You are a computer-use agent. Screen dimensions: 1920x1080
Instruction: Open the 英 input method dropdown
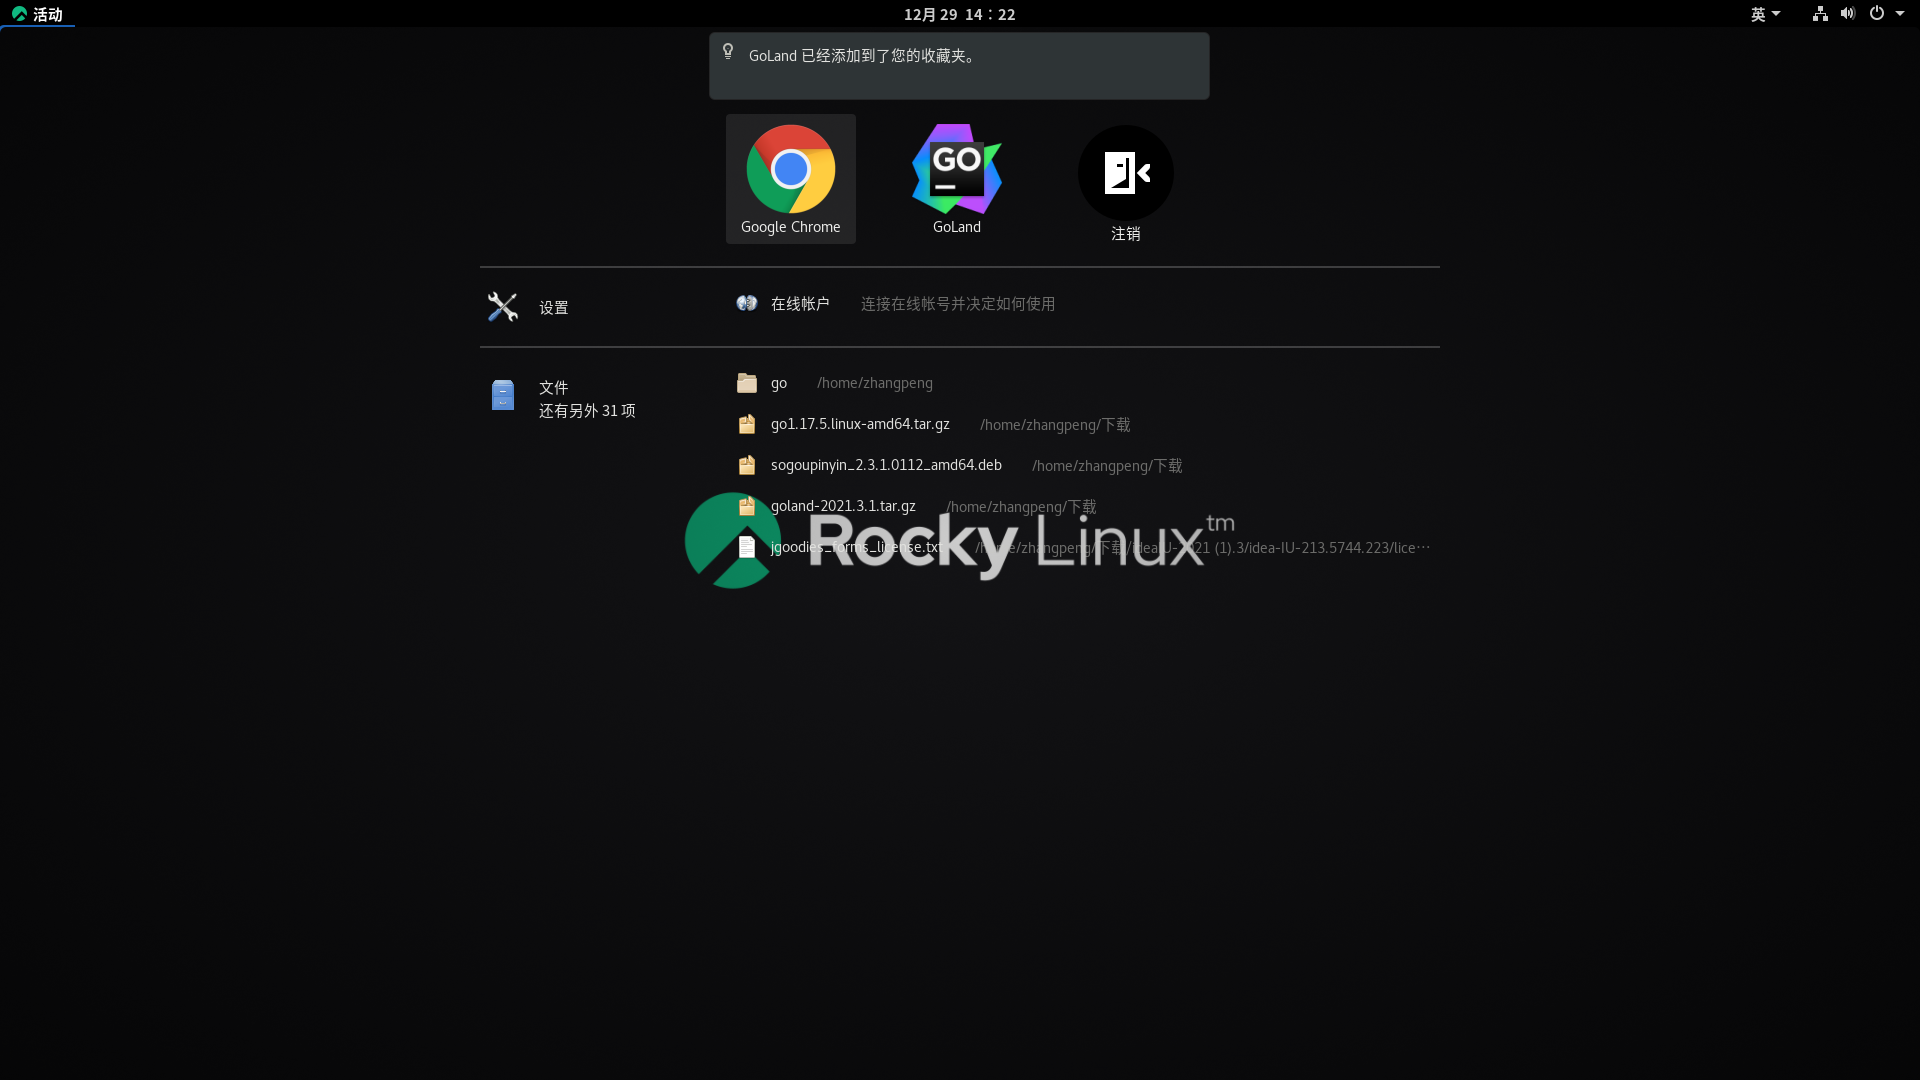coord(1765,14)
